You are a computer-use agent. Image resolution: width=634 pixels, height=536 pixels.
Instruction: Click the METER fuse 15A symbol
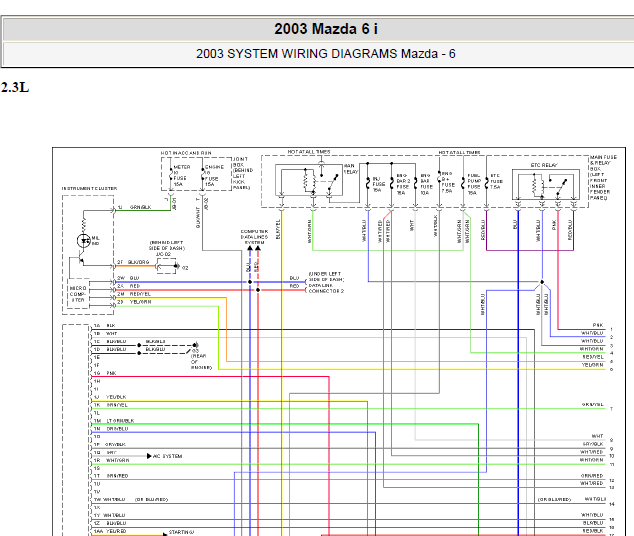click(x=171, y=176)
